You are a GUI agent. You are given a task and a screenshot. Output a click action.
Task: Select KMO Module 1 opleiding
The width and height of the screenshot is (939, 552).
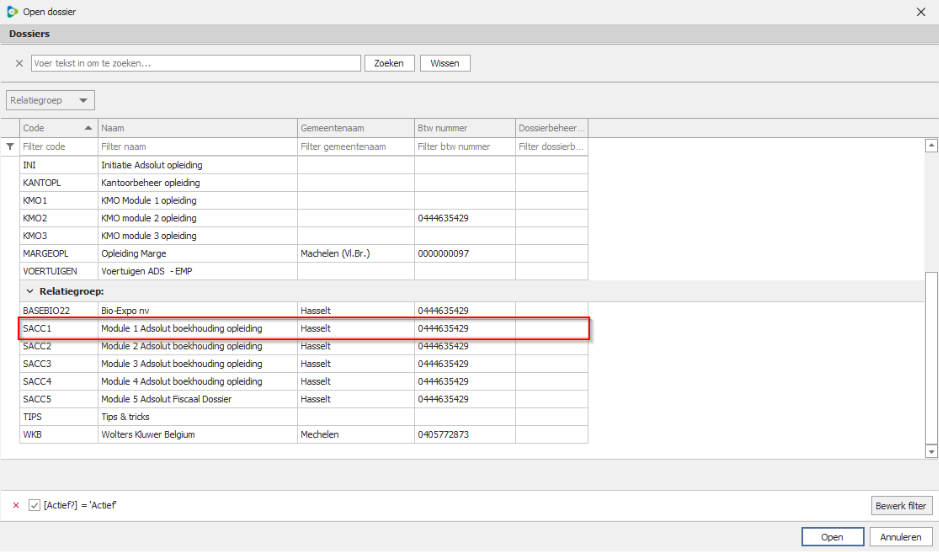point(149,201)
